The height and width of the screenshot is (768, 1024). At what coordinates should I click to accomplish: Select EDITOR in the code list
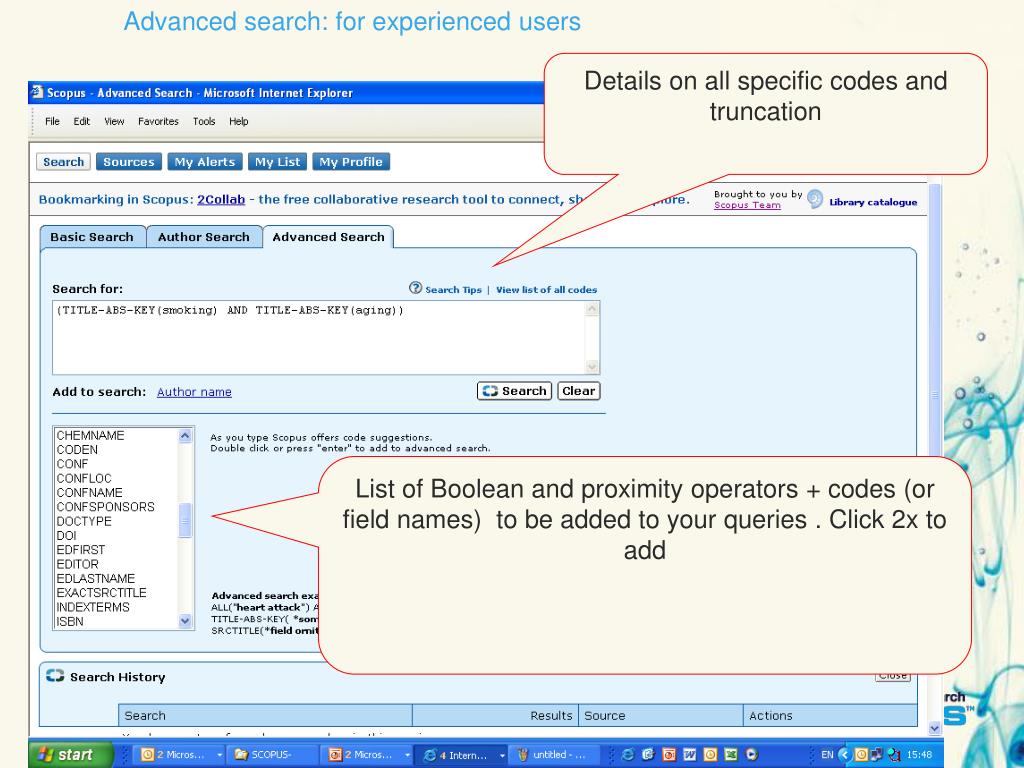[77, 564]
